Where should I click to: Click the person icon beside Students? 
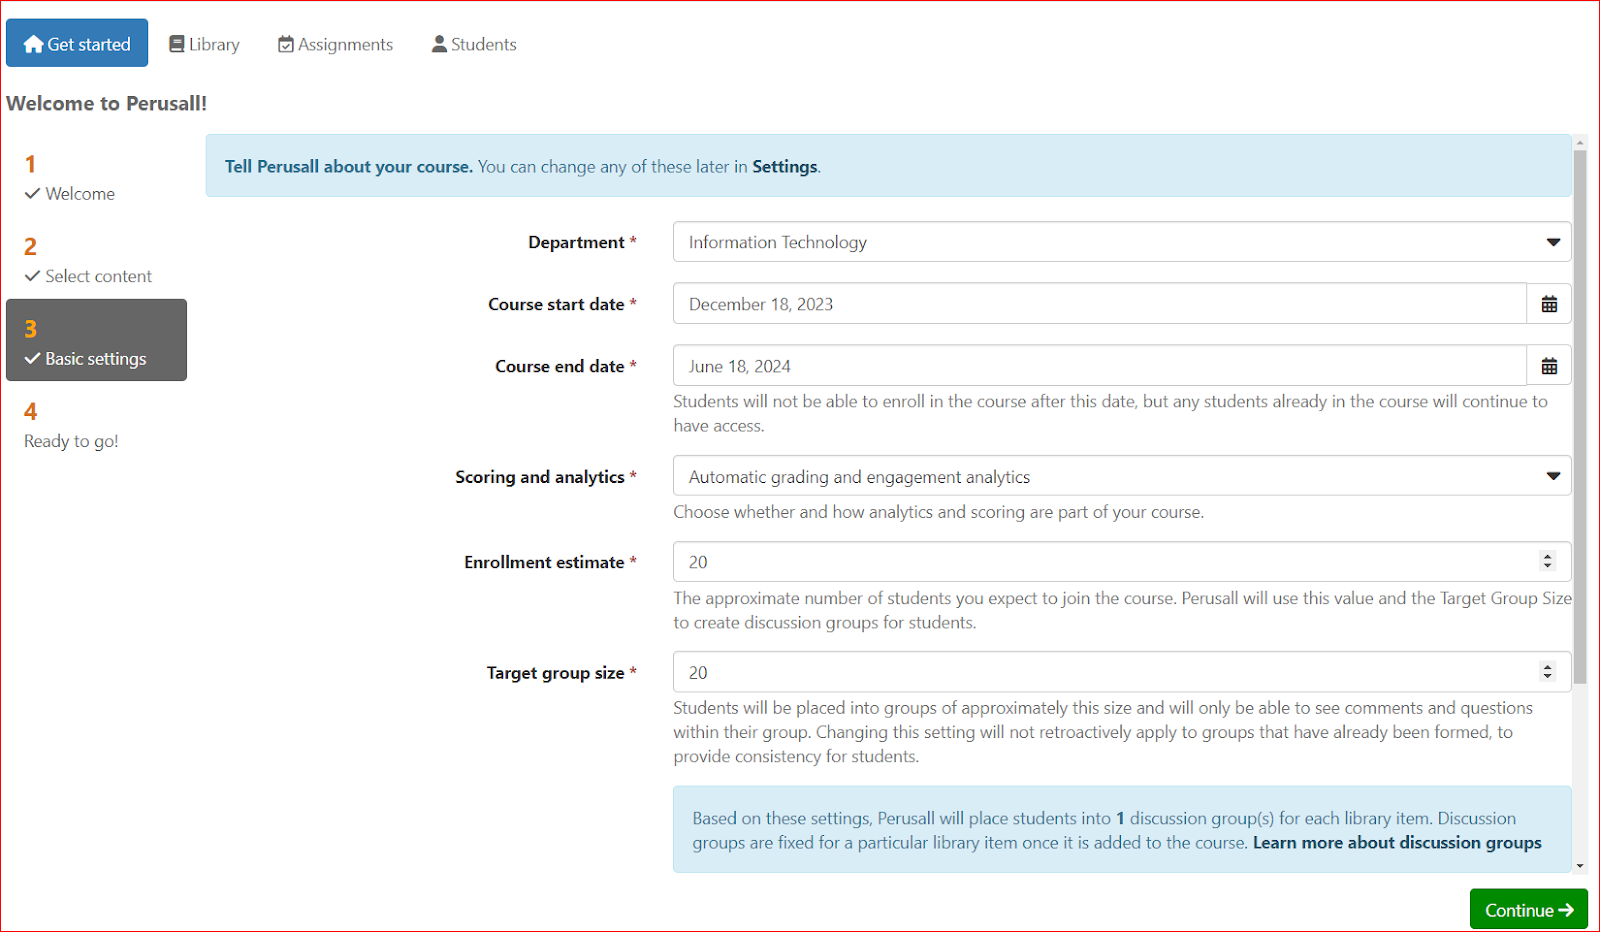[x=439, y=44]
